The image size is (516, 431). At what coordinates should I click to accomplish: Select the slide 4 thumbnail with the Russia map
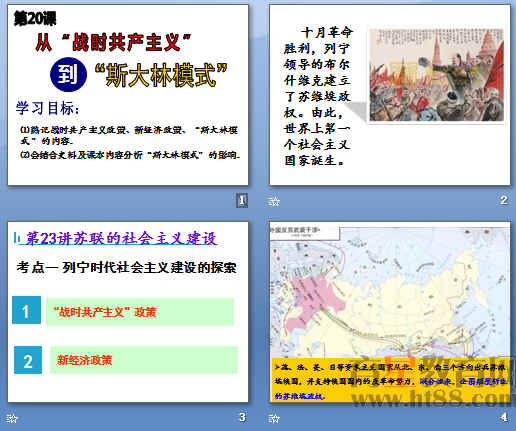[390, 312]
